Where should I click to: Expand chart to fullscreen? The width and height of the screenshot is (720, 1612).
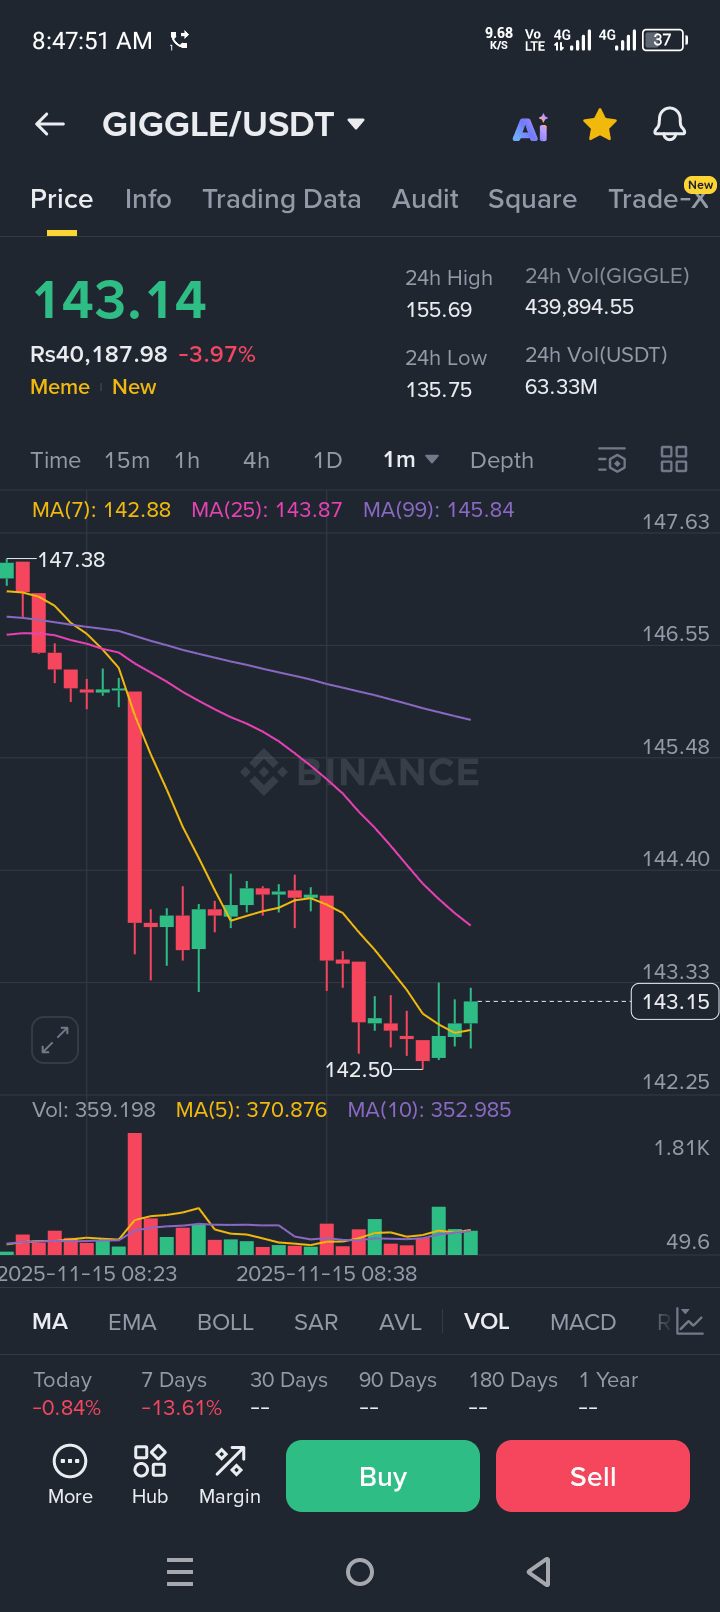[55, 1040]
